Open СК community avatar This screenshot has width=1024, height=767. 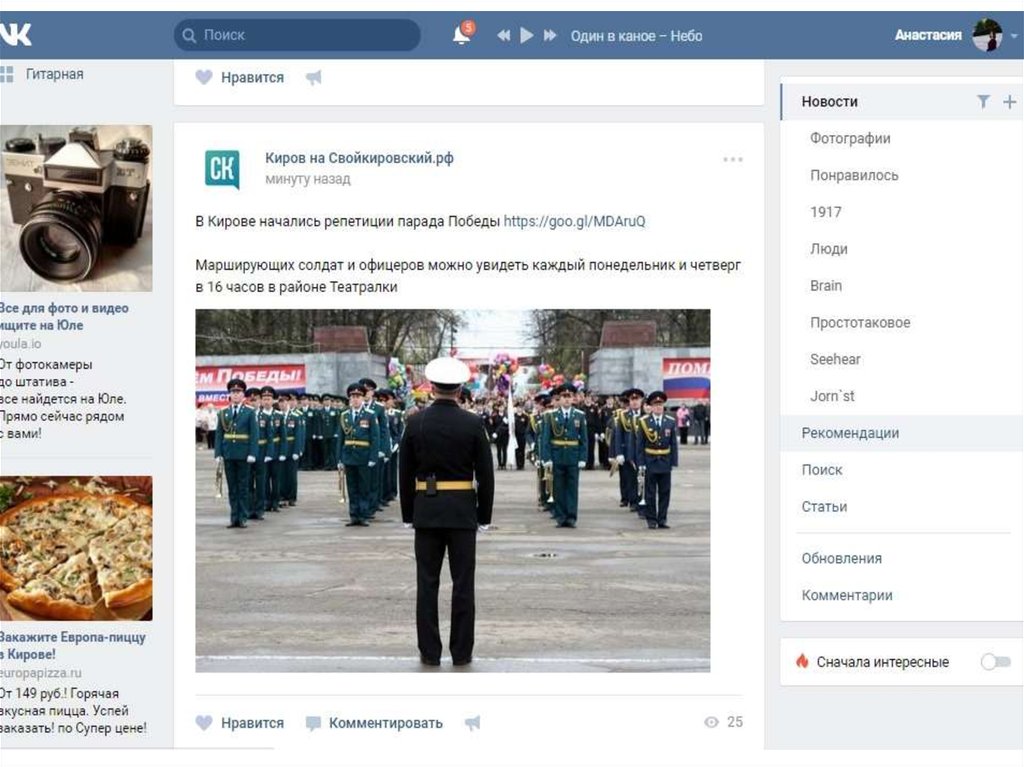click(222, 169)
